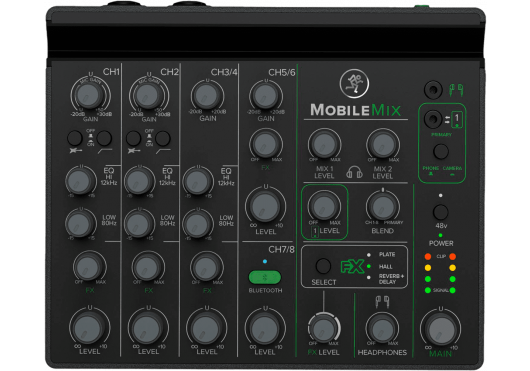Set the CH5/6 FX send knob

266,145
